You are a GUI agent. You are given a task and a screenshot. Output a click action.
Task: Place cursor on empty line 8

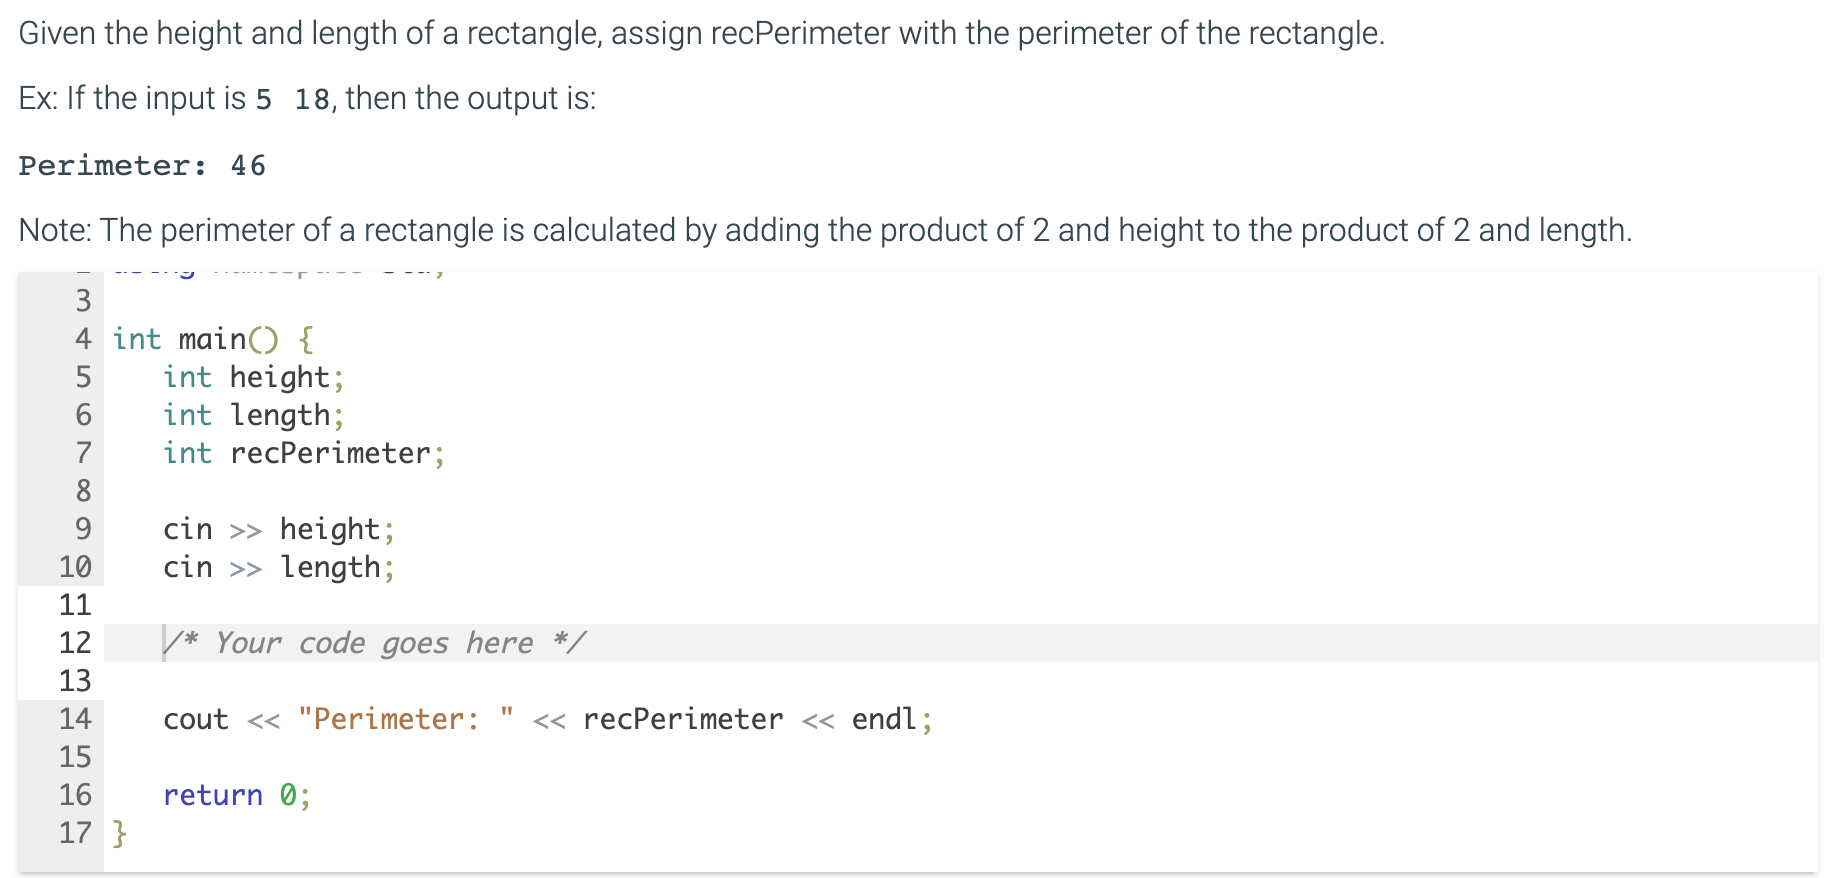pyautogui.click(x=600, y=491)
